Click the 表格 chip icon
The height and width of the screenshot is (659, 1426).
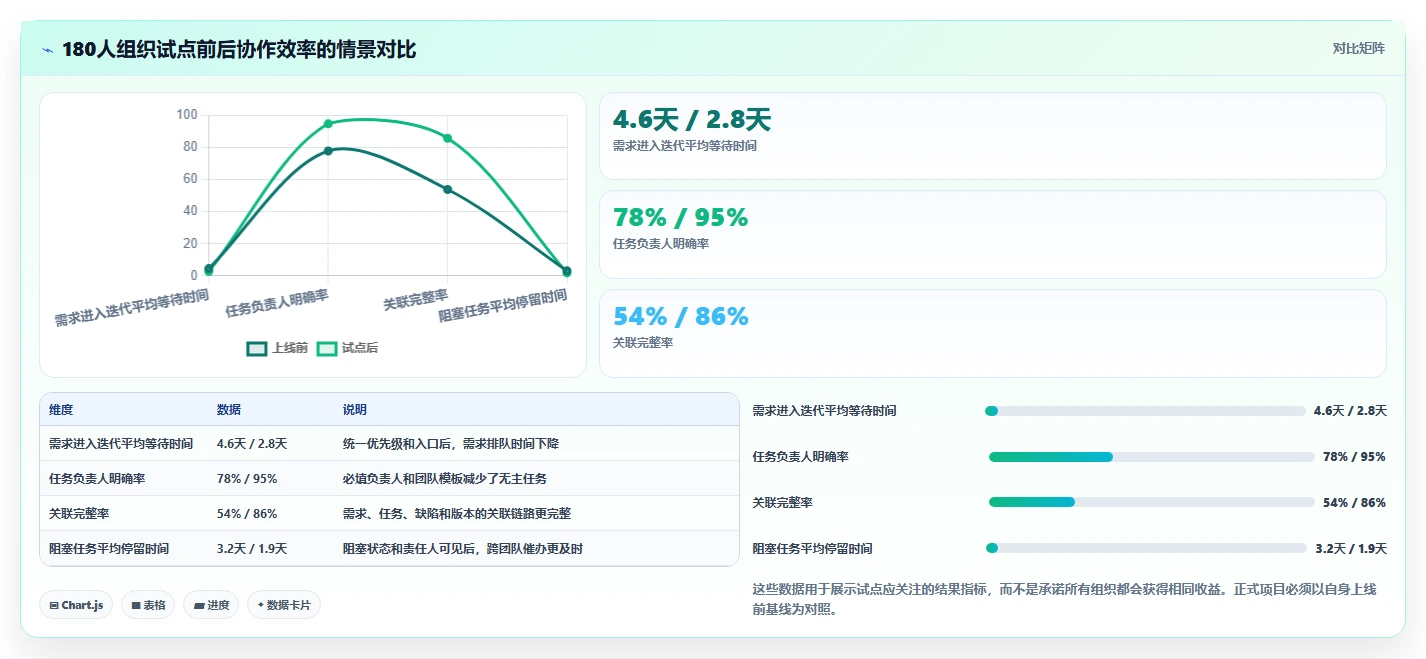click(135, 605)
